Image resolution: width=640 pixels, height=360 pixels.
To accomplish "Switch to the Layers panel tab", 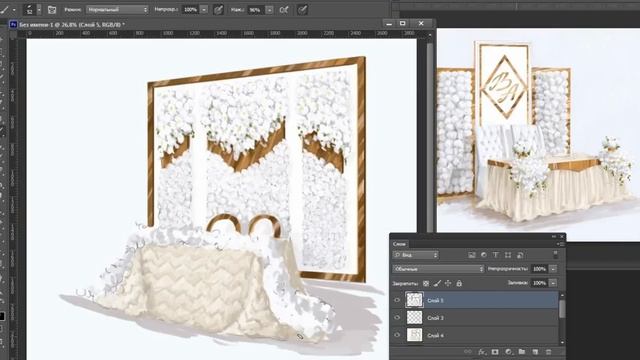I will click(x=399, y=244).
